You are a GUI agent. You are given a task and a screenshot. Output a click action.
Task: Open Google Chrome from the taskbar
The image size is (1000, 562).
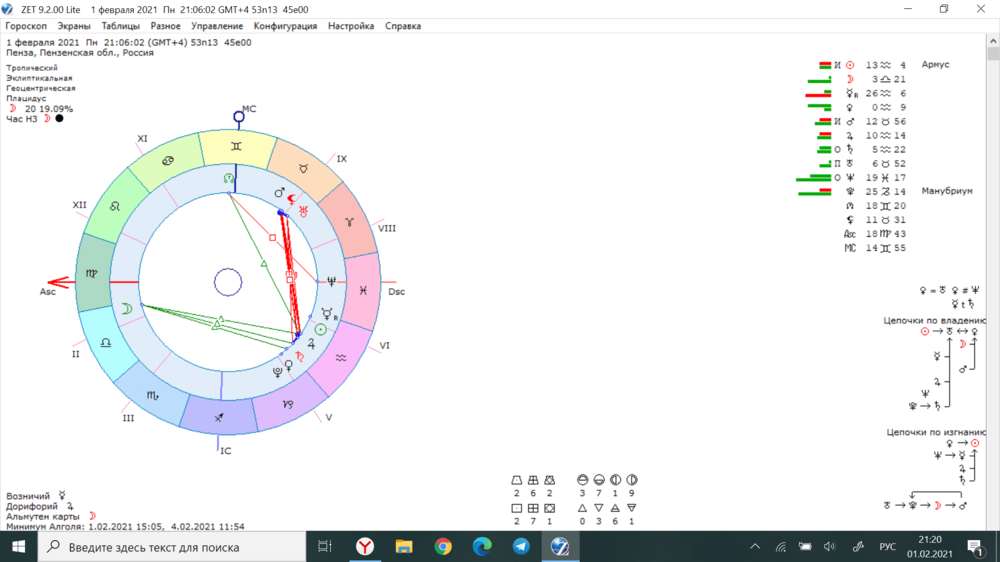coord(443,547)
